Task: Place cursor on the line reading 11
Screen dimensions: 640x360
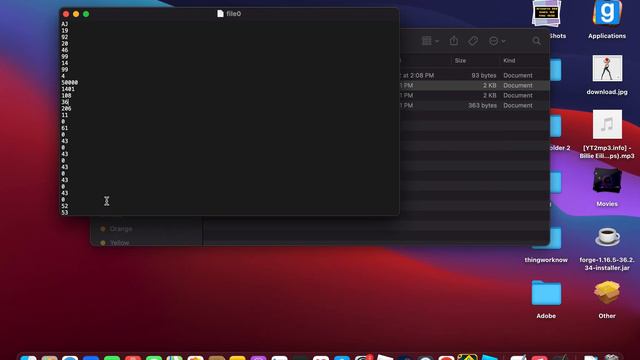Action: [x=64, y=115]
